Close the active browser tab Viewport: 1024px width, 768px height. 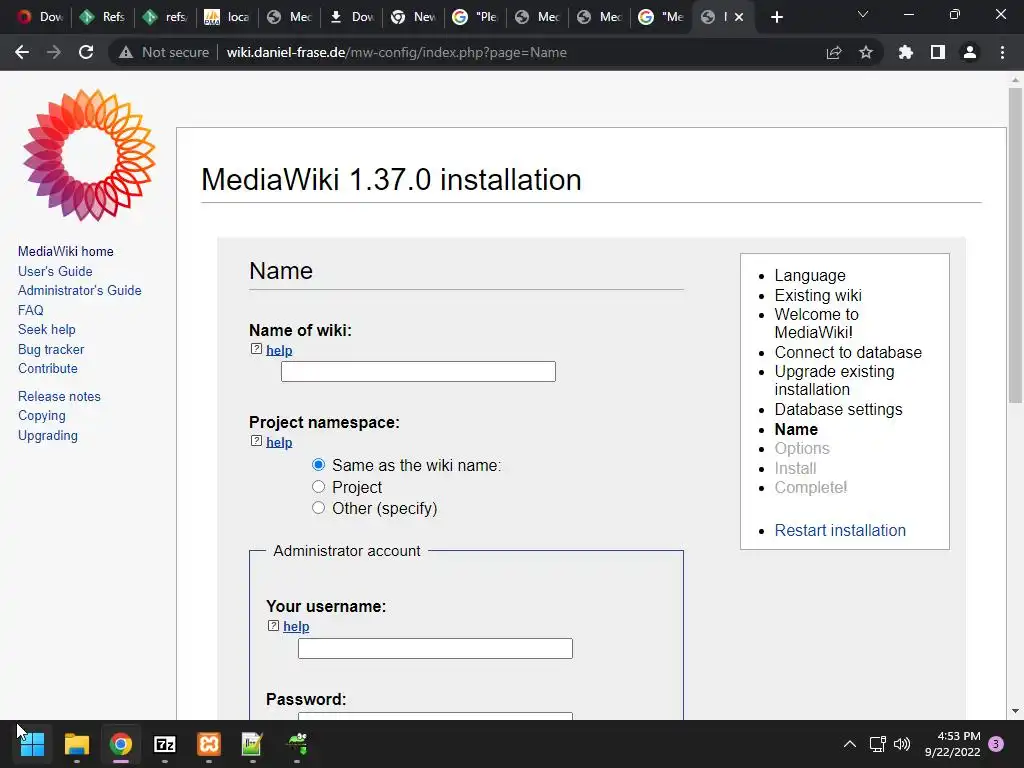[739, 17]
